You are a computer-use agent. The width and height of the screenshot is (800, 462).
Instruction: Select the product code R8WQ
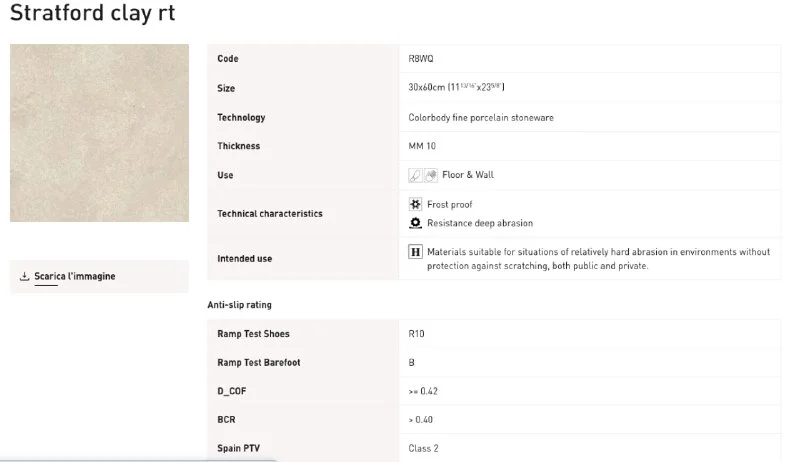421,59
